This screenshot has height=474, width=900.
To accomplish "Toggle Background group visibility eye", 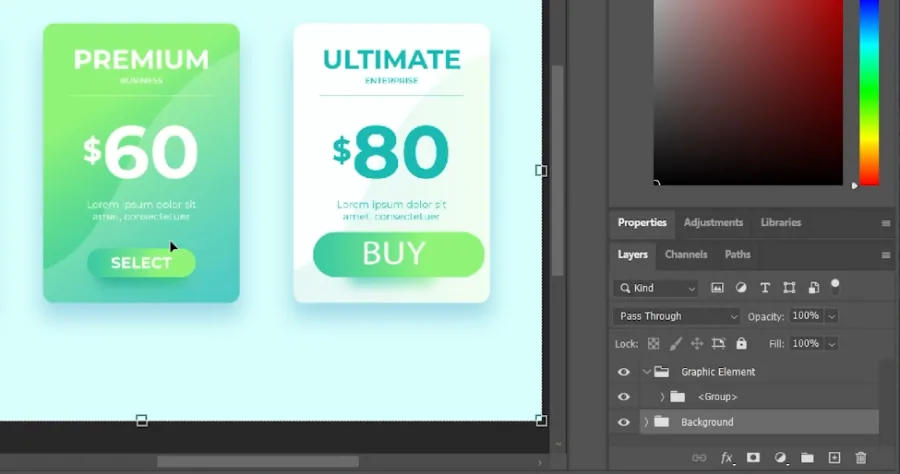I will [623, 422].
